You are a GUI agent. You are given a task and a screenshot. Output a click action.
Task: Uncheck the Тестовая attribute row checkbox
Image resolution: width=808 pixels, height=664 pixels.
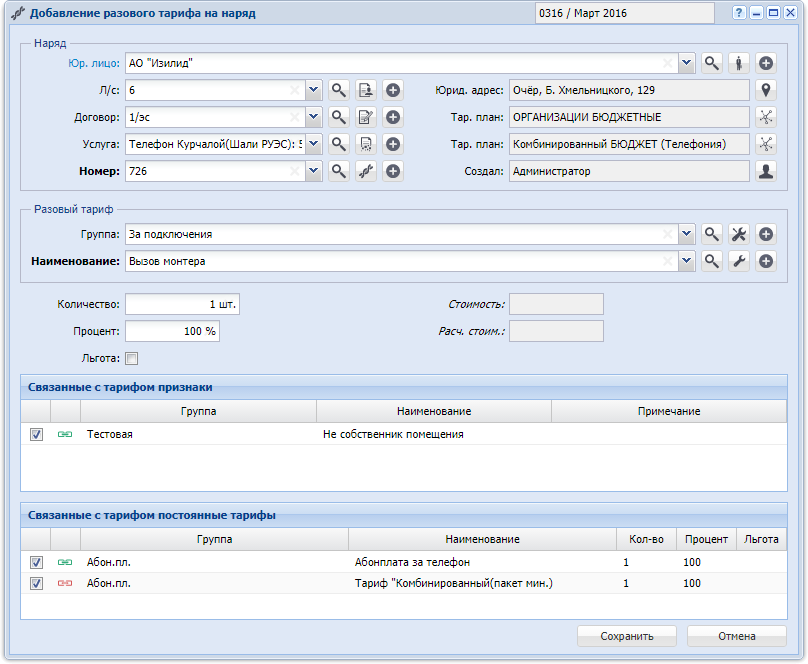click(36, 434)
